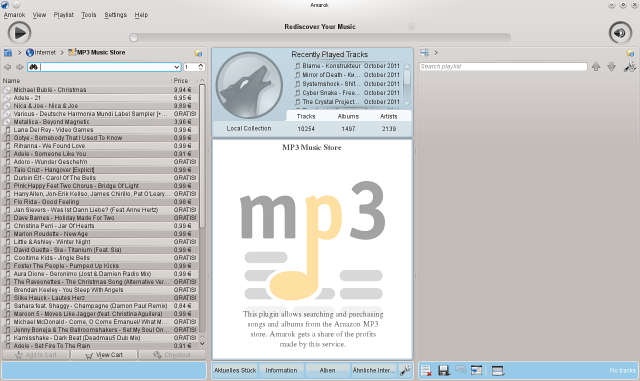Save the playlist with the floppy disk icon
Screen dimensions: 640x381
click(444, 370)
